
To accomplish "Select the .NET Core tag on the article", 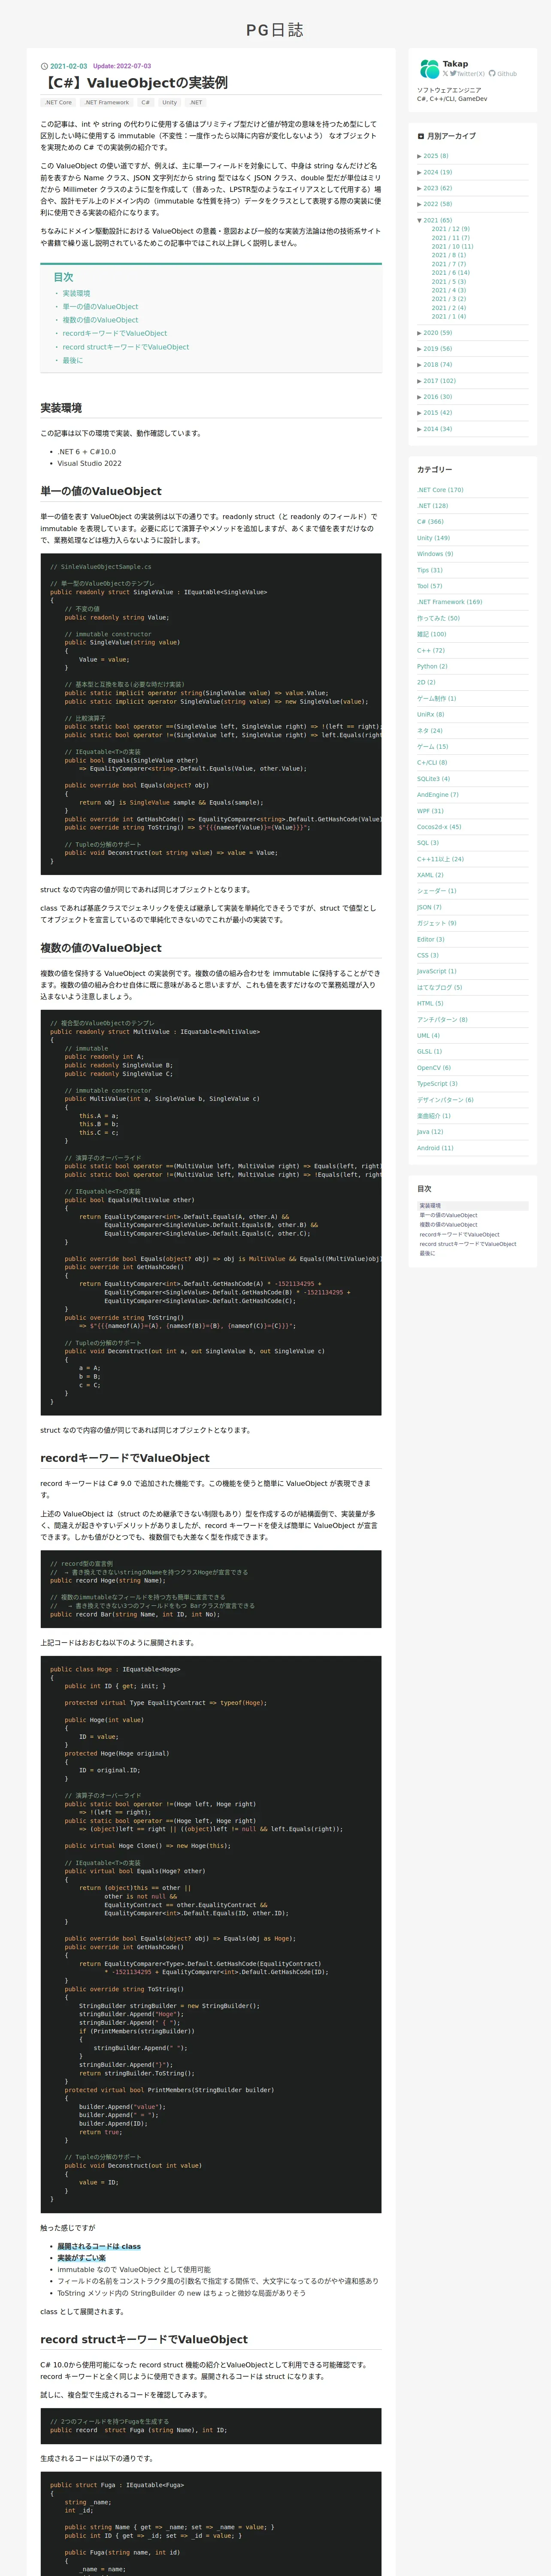I will [58, 102].
